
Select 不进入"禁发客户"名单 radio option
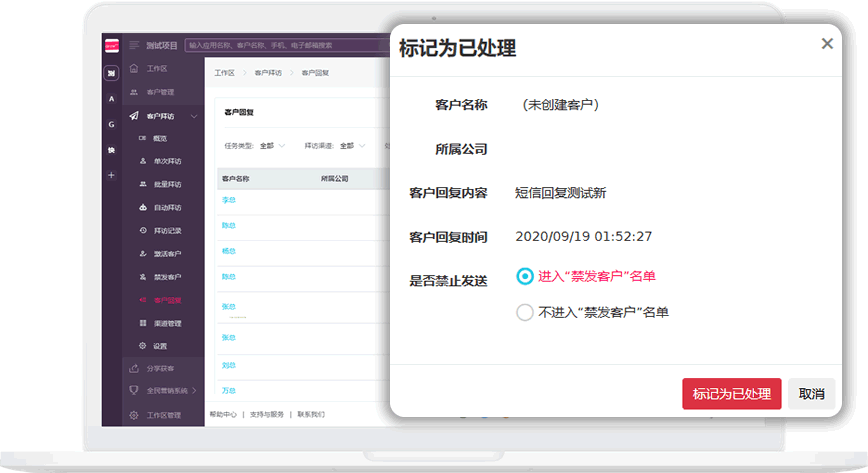click(x=525, y=312)
